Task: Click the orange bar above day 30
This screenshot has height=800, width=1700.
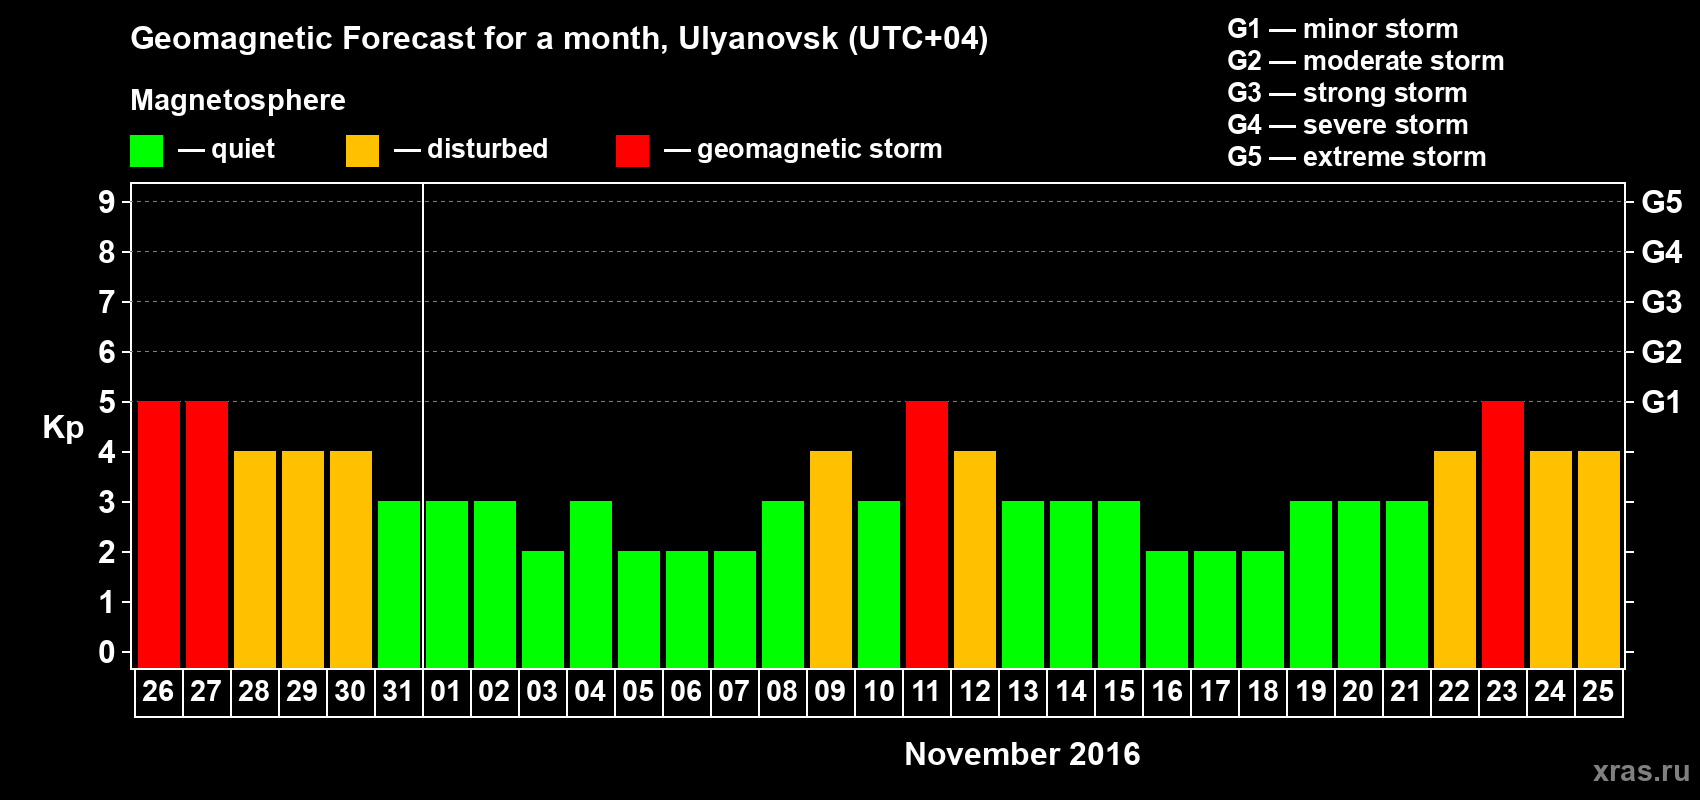Action: pos(351,560)
